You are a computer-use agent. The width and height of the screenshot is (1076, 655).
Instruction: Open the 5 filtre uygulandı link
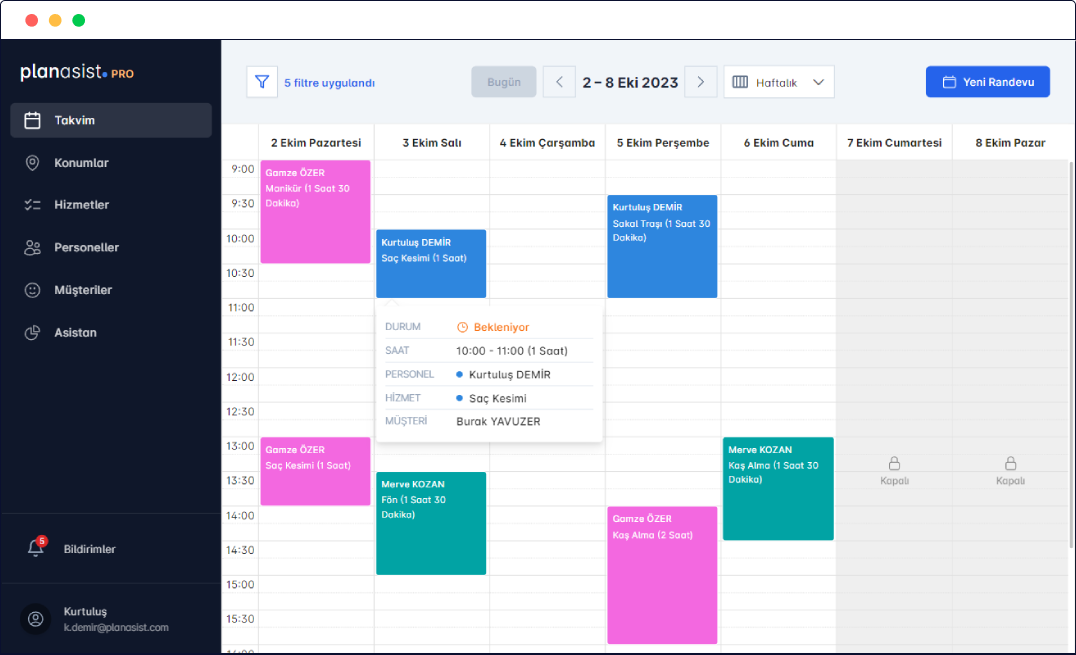click(x=329, y=83)
